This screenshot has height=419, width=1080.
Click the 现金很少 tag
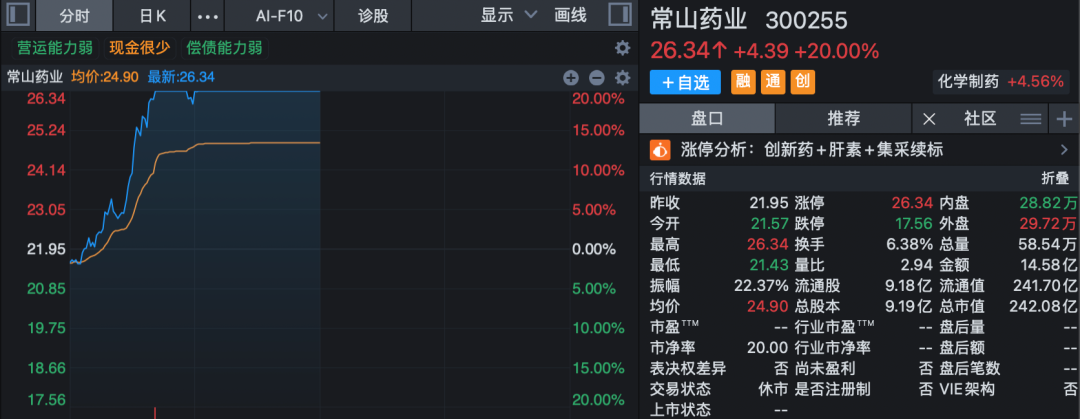tap(139, 48)
